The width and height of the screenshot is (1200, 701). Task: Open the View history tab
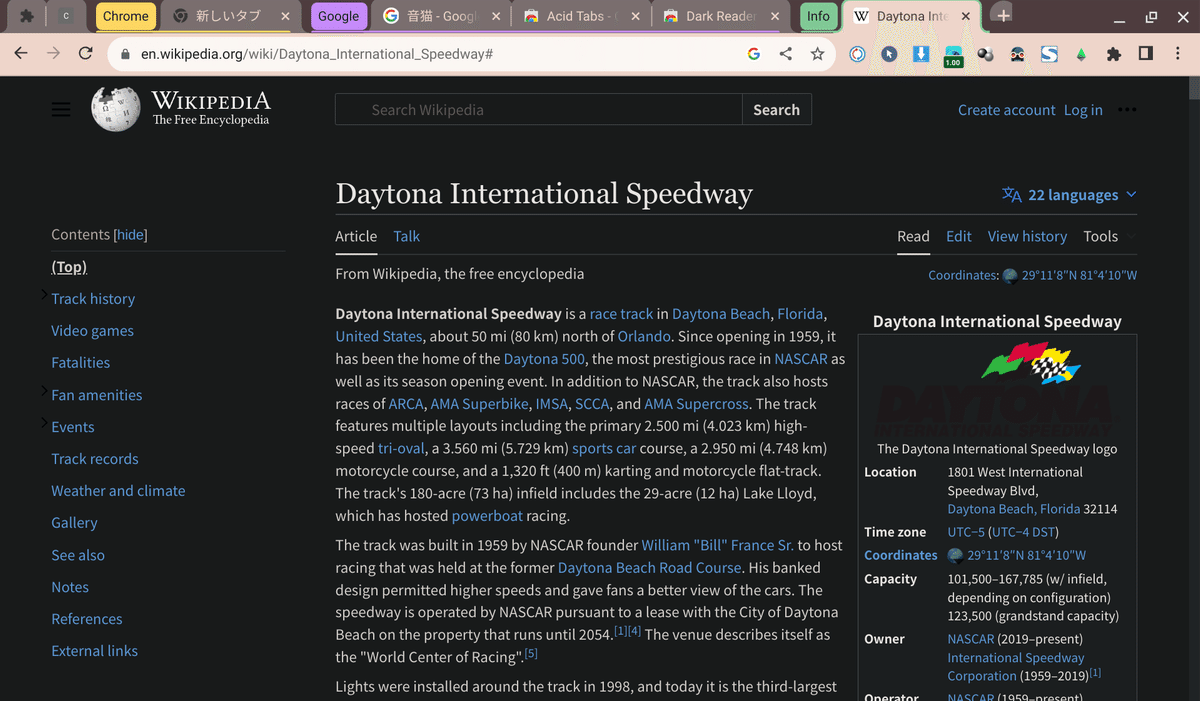click(1027, 237)
